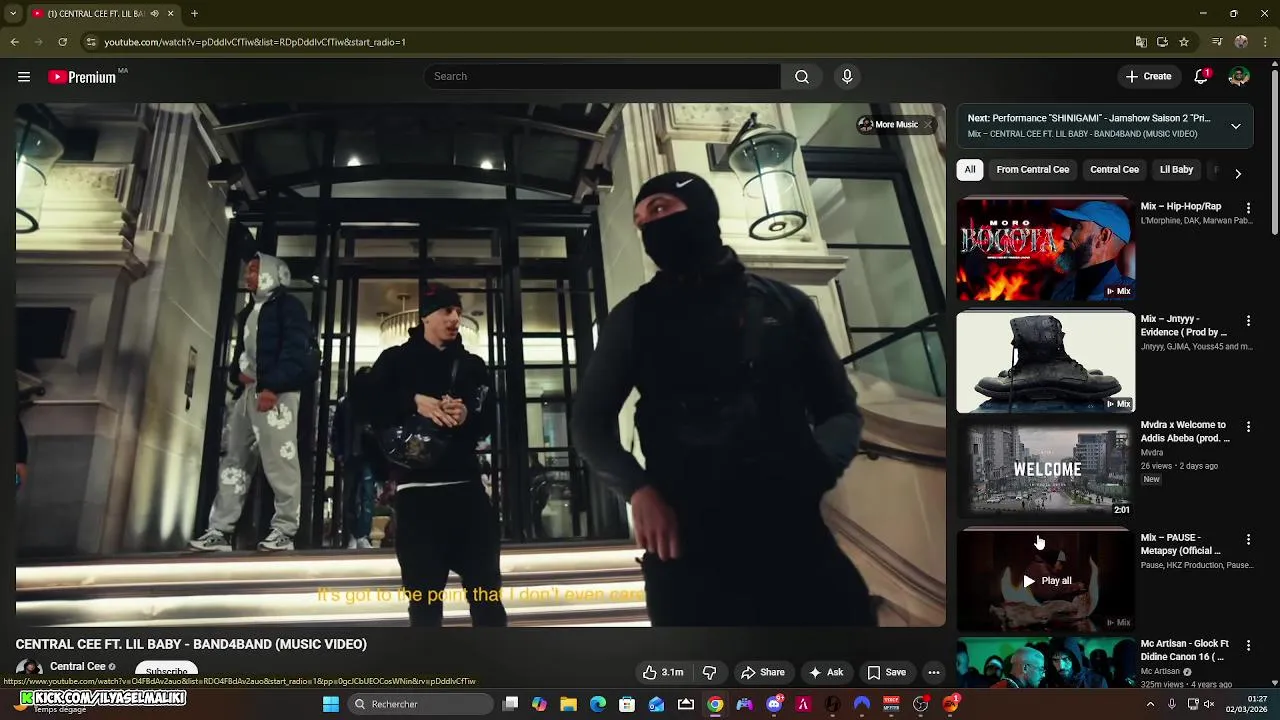Open options for Mix – Hip-Hop/Rap
1280x720 pixels.
1248,208
